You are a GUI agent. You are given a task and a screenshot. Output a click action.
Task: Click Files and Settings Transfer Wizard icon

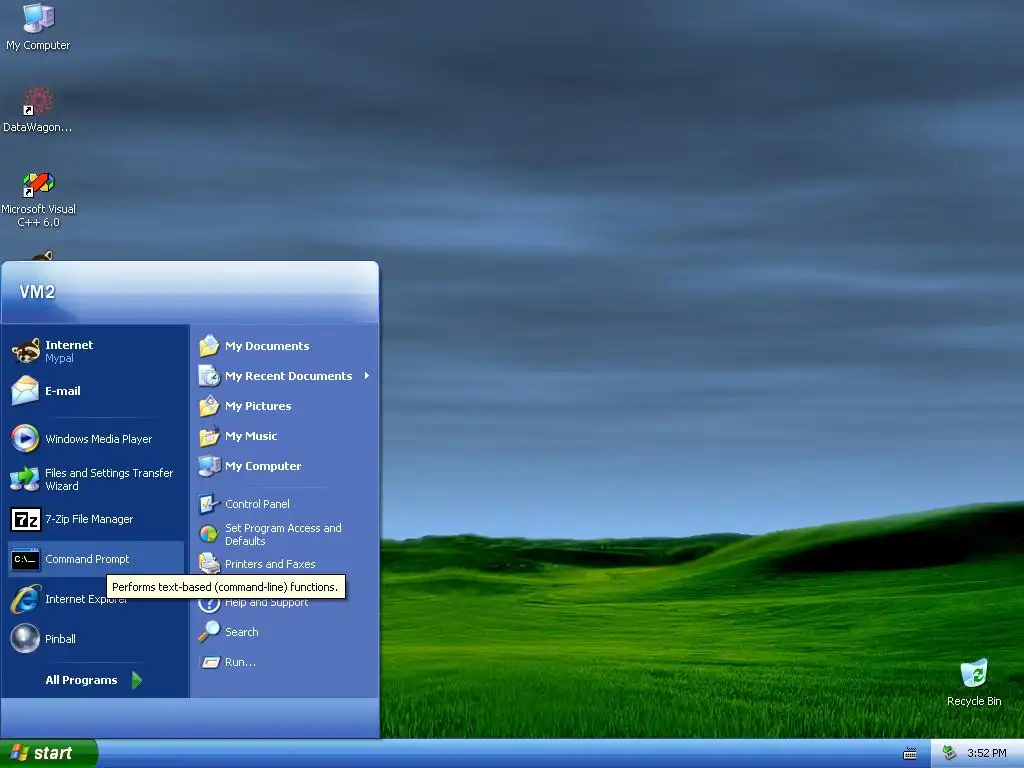25,479
